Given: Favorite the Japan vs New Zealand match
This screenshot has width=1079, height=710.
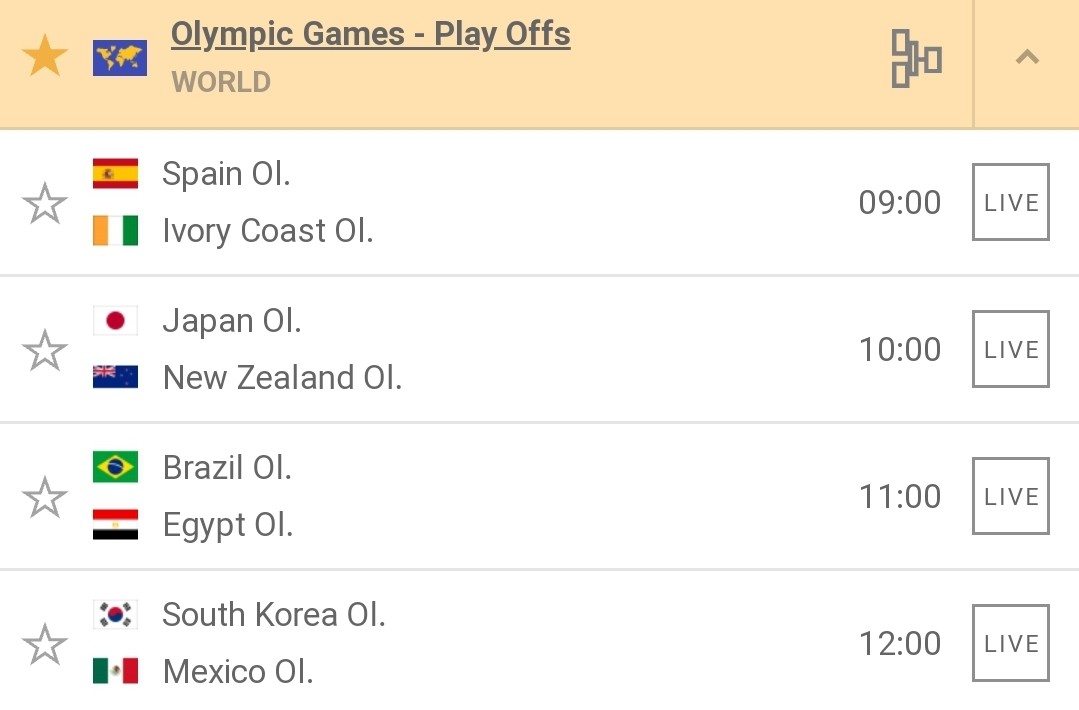Looking at the screenshot, I should [x=45, y=349].
